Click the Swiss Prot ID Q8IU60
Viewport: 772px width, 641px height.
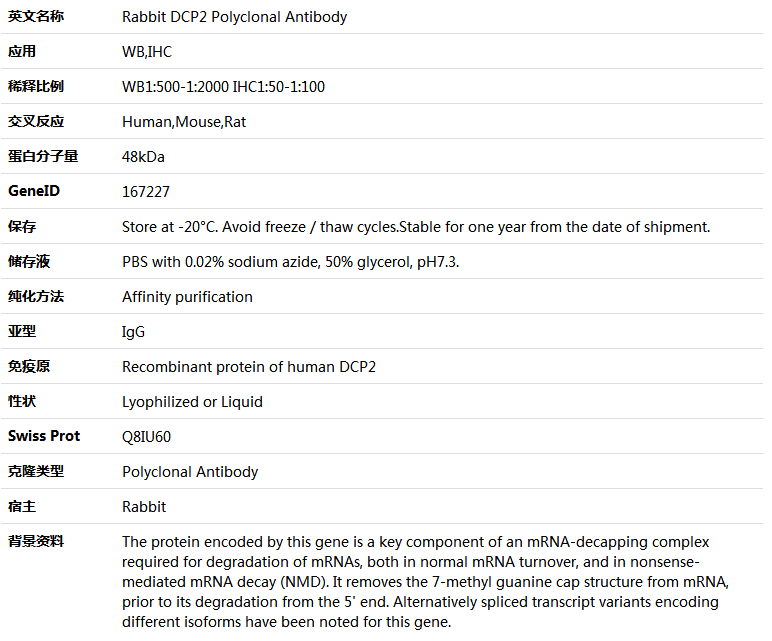click(146, 437)
